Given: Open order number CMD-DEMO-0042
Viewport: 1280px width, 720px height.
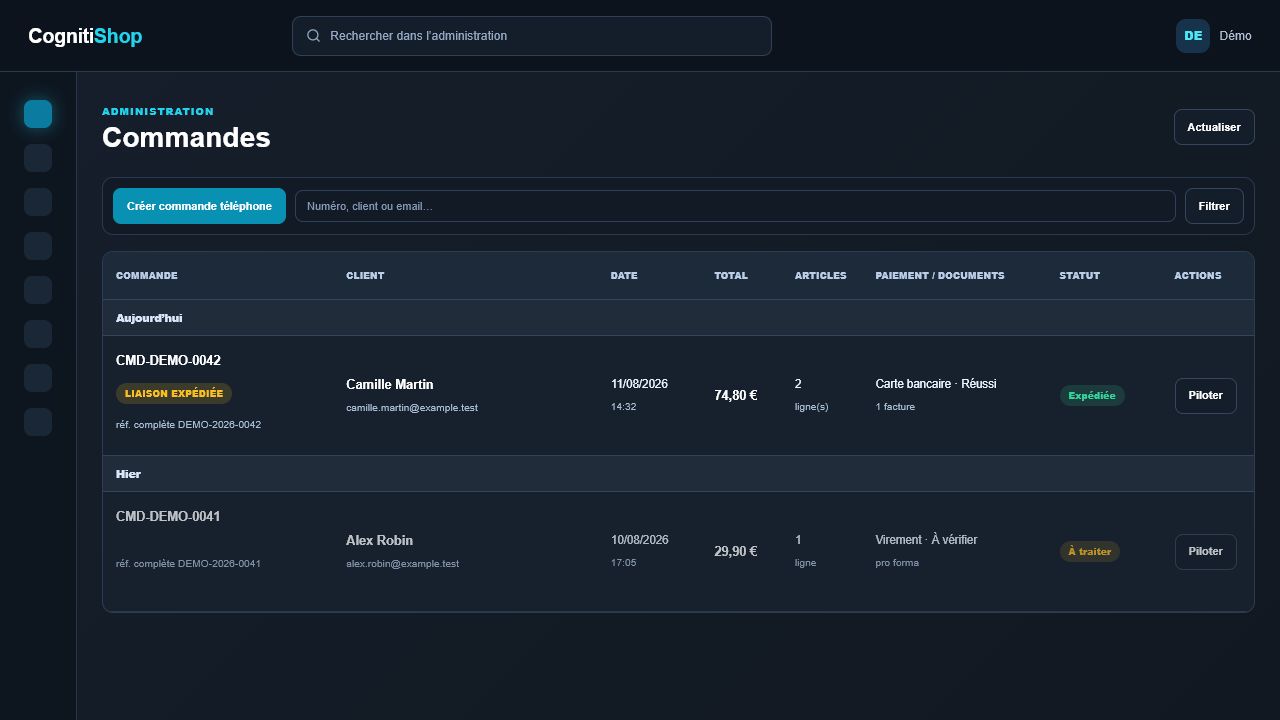Looking at the screenshot, I should 168,360.
